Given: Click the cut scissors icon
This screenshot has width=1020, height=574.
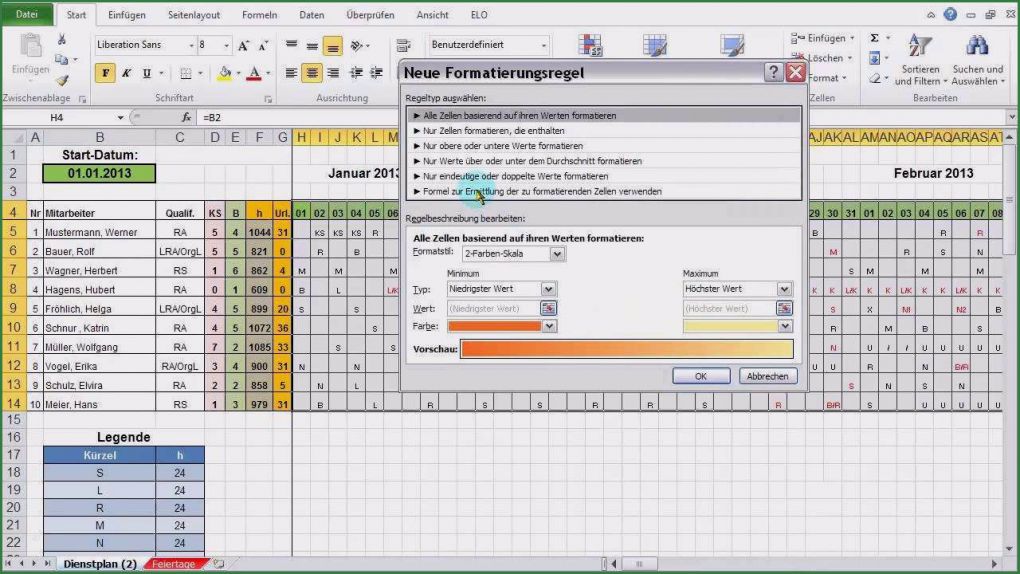Looking at the screenshot, I should (62, 40).
